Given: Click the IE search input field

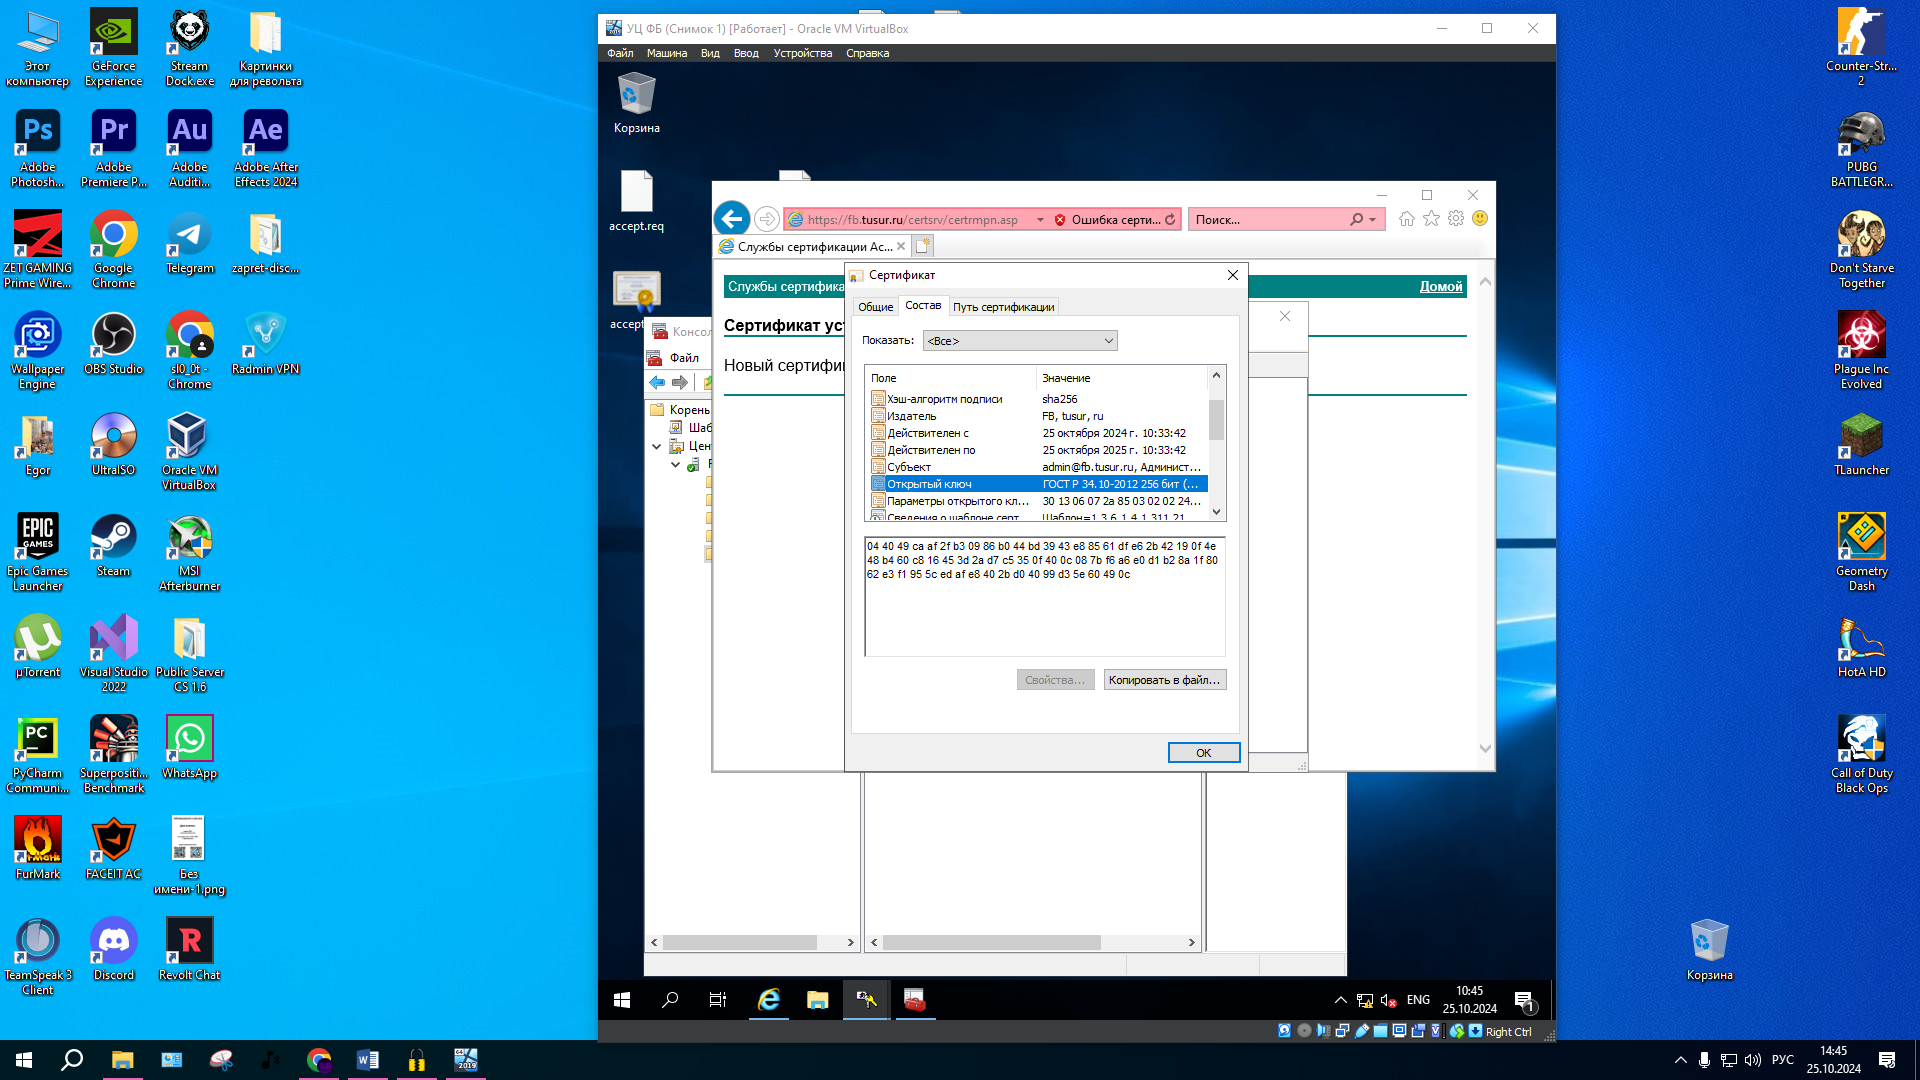Looking at the screenshot, I should tap(1268, 220).
